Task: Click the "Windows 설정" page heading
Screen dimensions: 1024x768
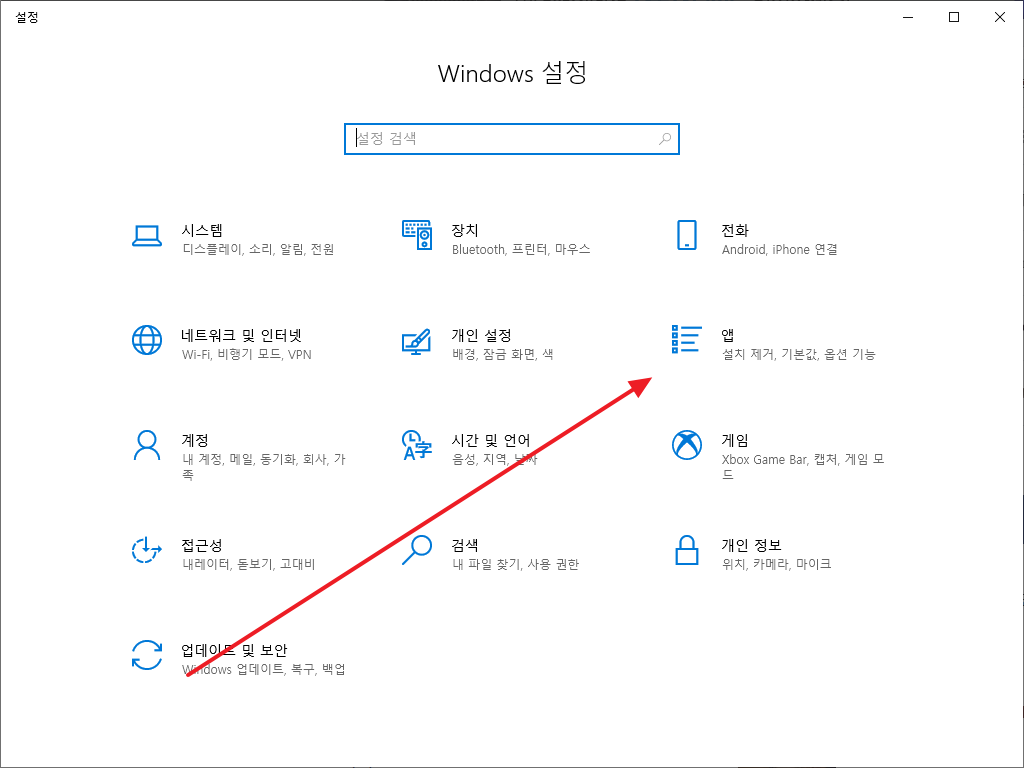Action: [512, 73]
